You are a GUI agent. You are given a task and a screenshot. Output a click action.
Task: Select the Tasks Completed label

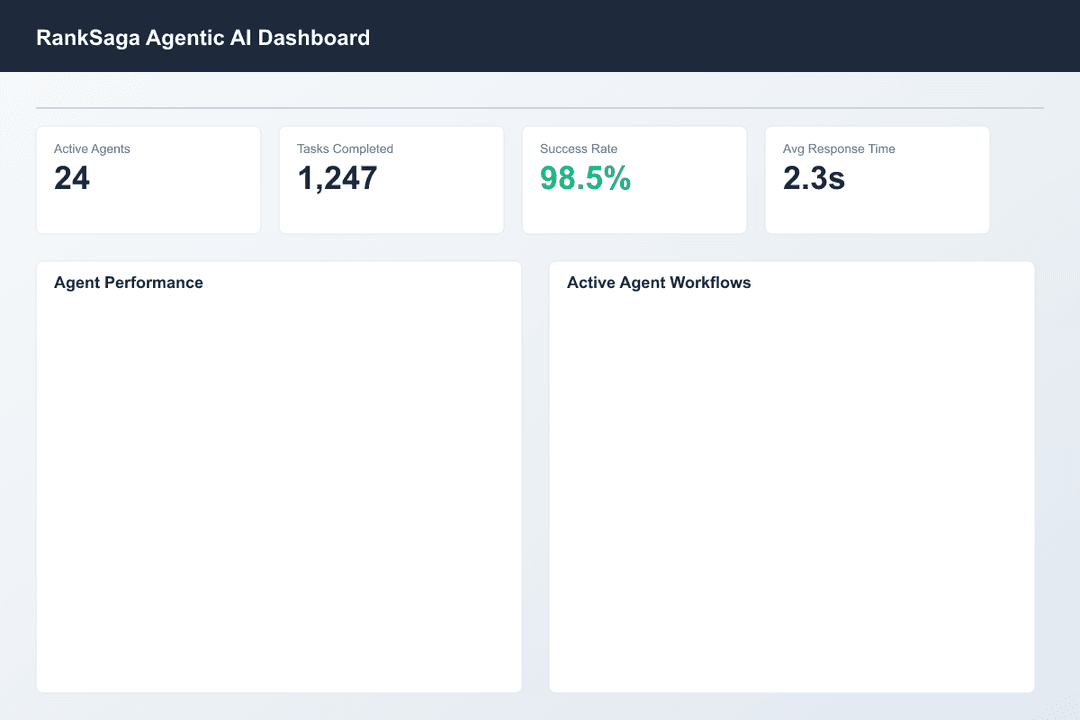(345, 149)
